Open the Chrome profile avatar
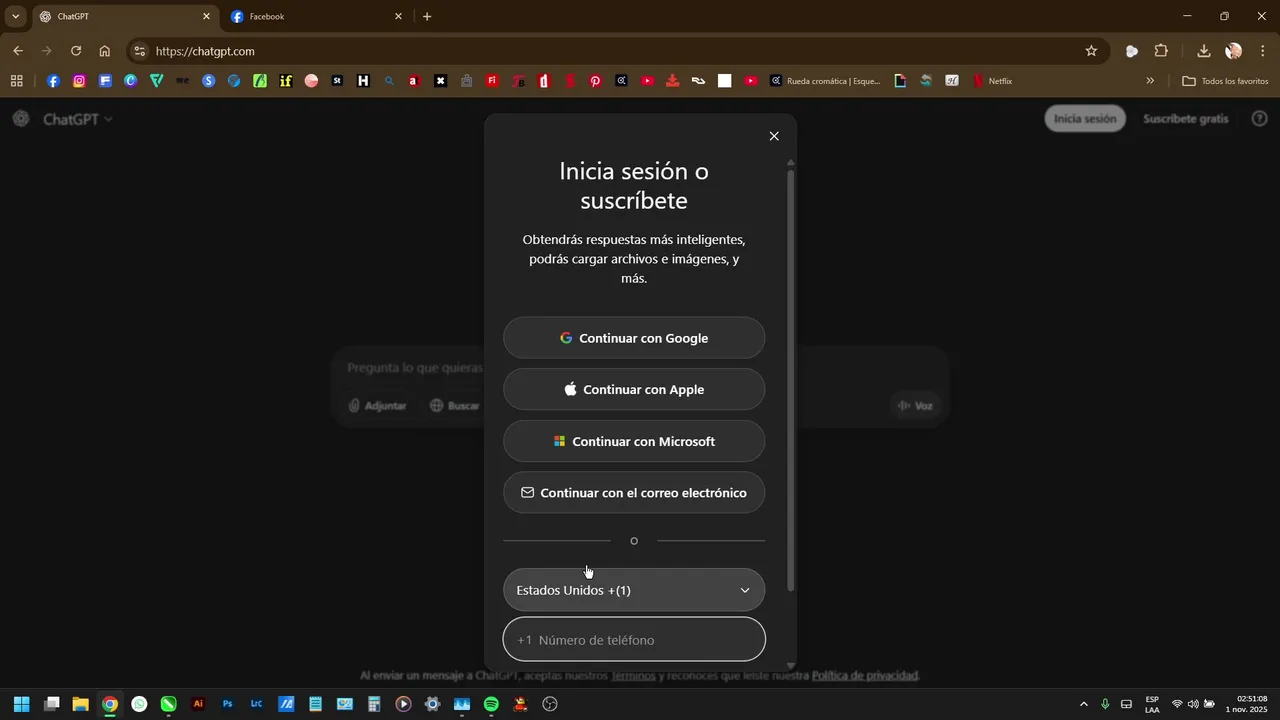 pos(1233,51)
